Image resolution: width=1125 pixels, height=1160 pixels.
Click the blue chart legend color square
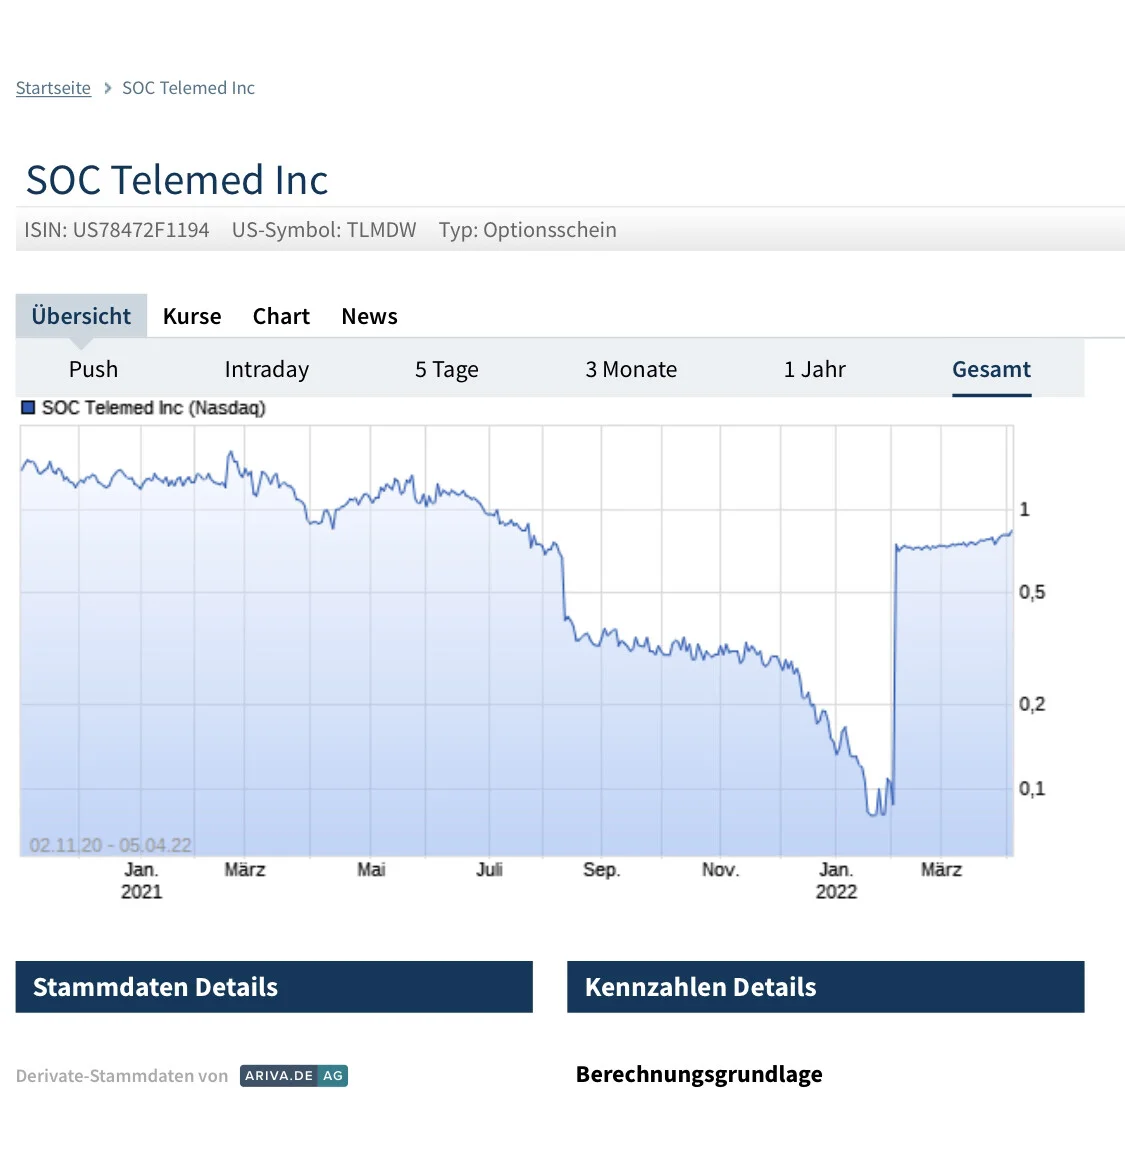[28, 408]
